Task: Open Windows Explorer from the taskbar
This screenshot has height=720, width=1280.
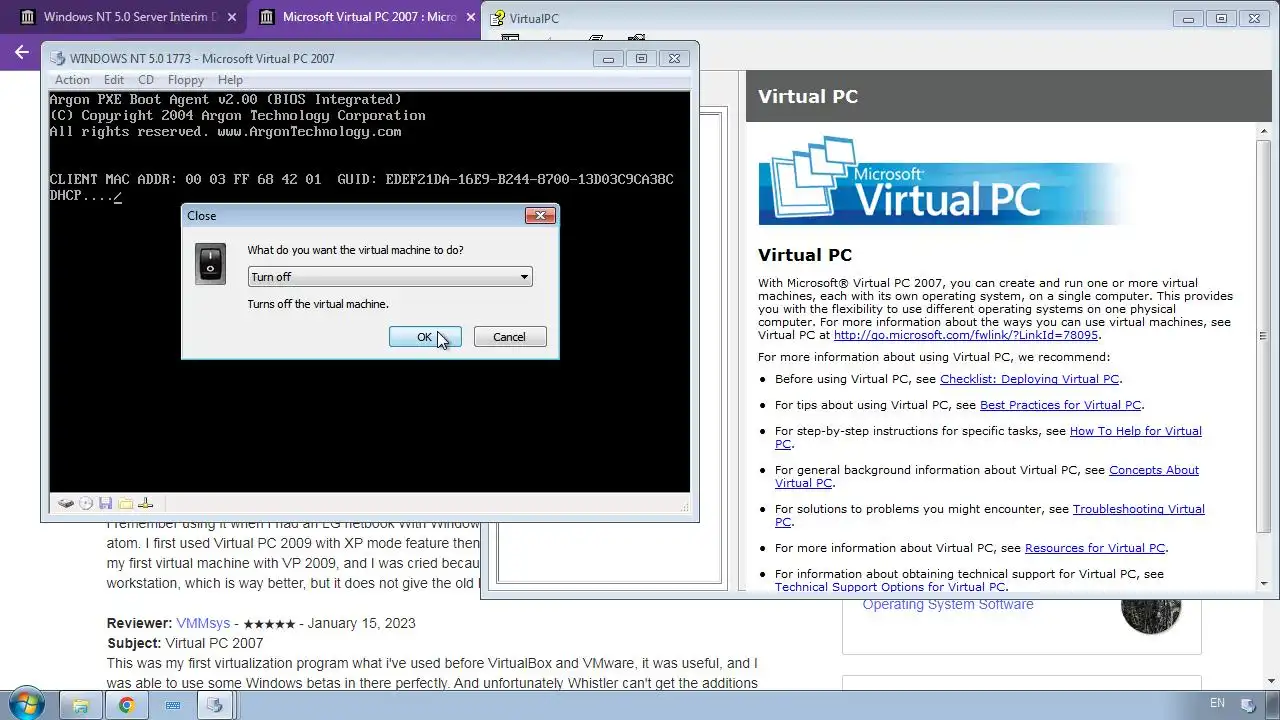Action: 81,705
